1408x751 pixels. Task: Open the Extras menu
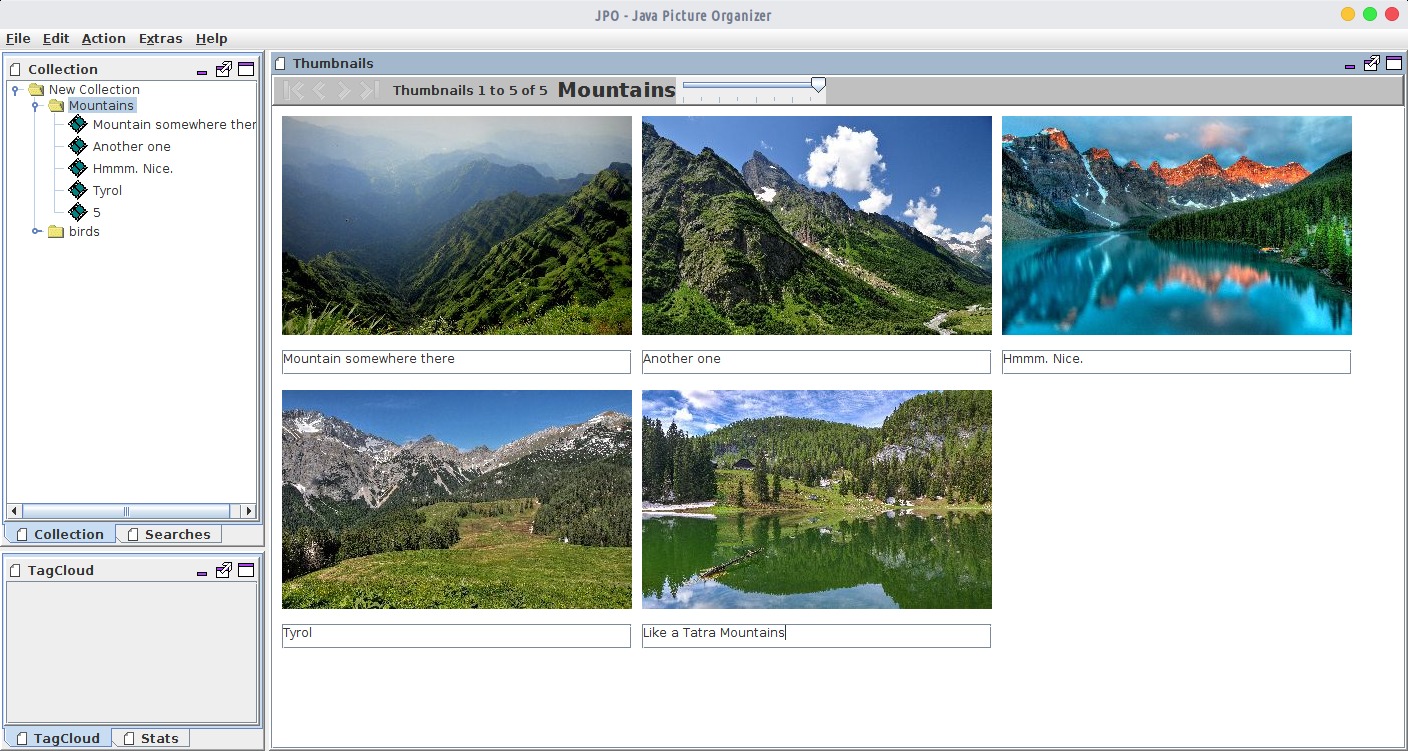(x=161, y=38)
